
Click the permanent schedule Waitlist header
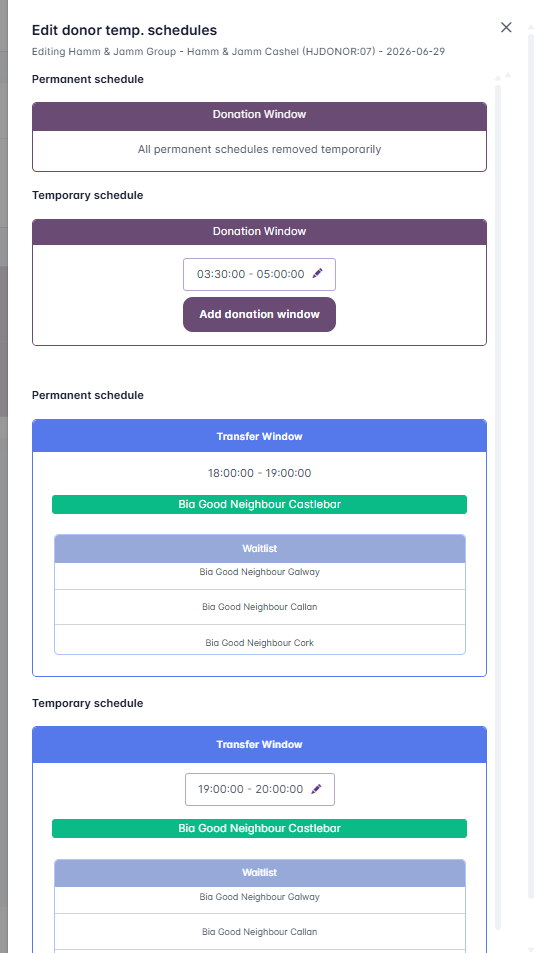coord(259,548)
